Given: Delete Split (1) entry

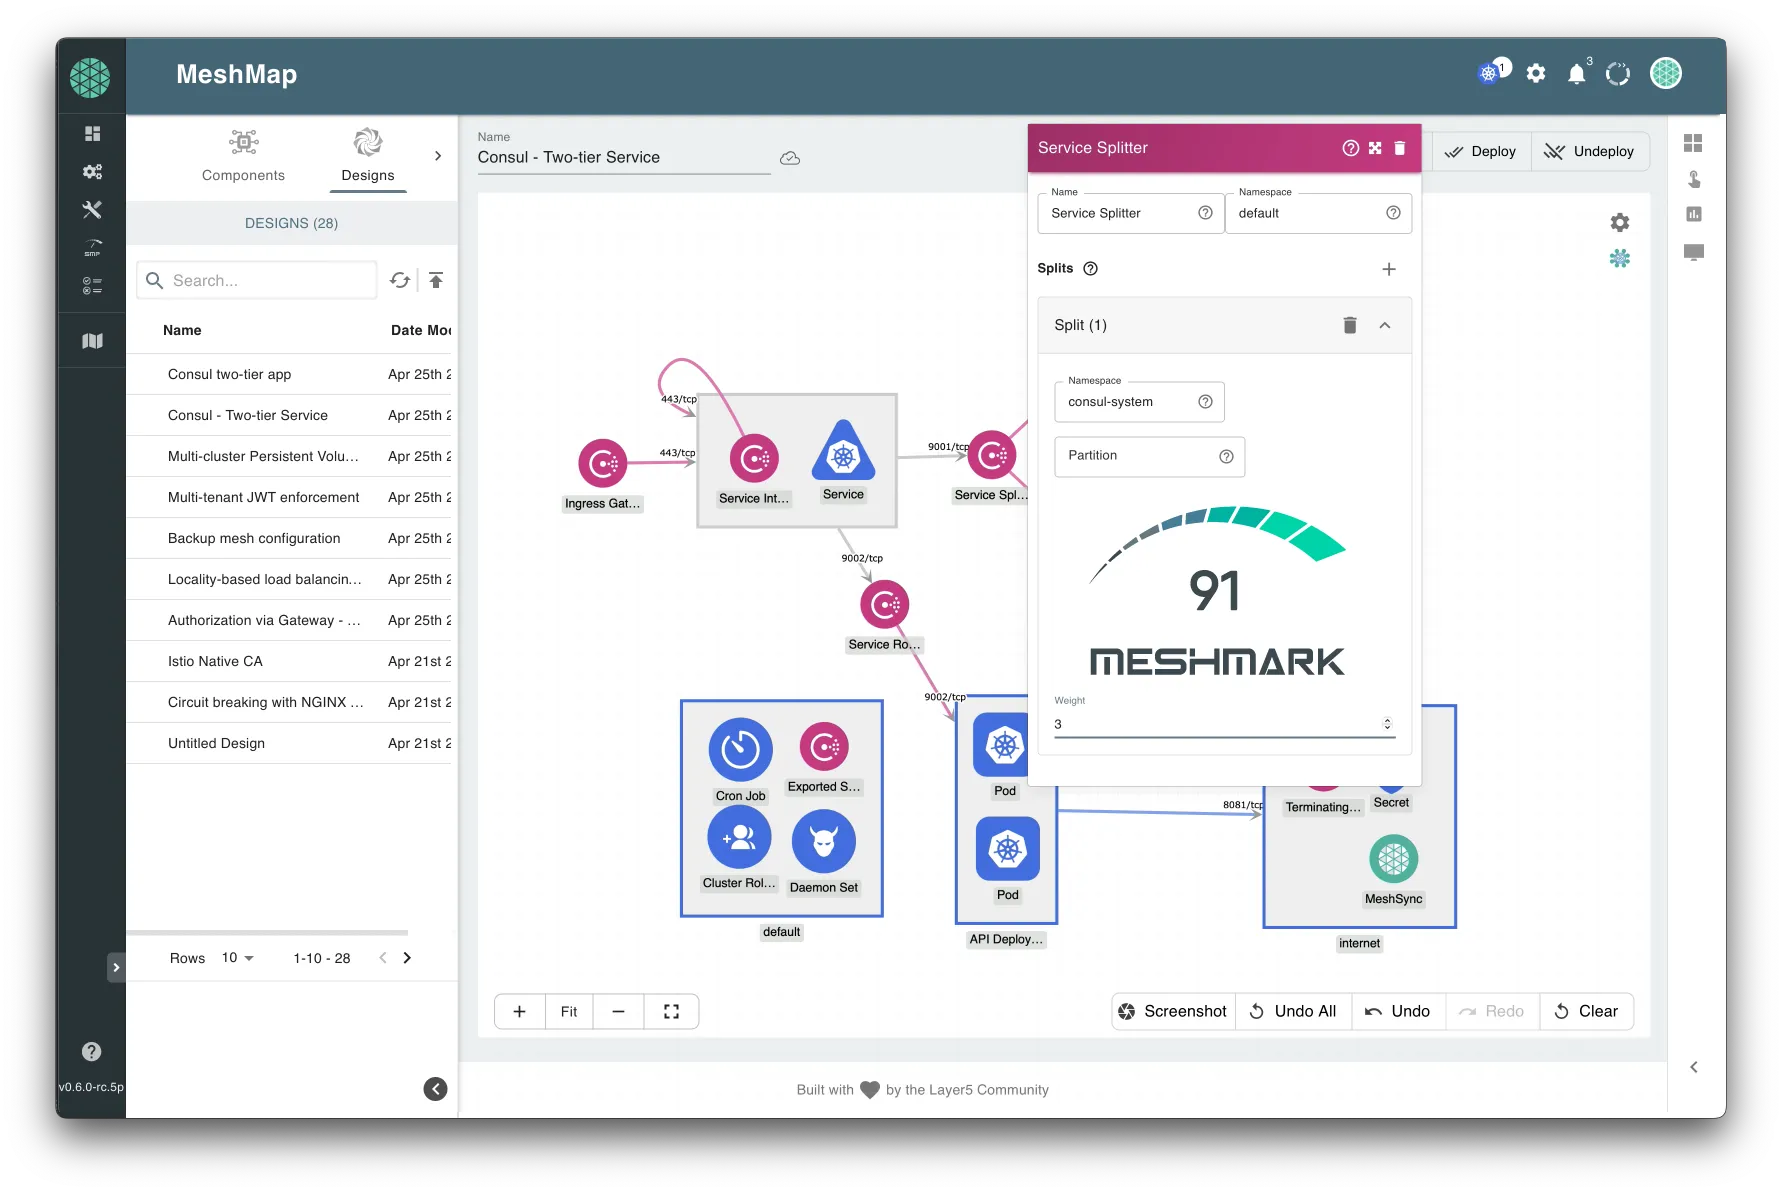Looking at the screenshot, I should point(1349,325).
